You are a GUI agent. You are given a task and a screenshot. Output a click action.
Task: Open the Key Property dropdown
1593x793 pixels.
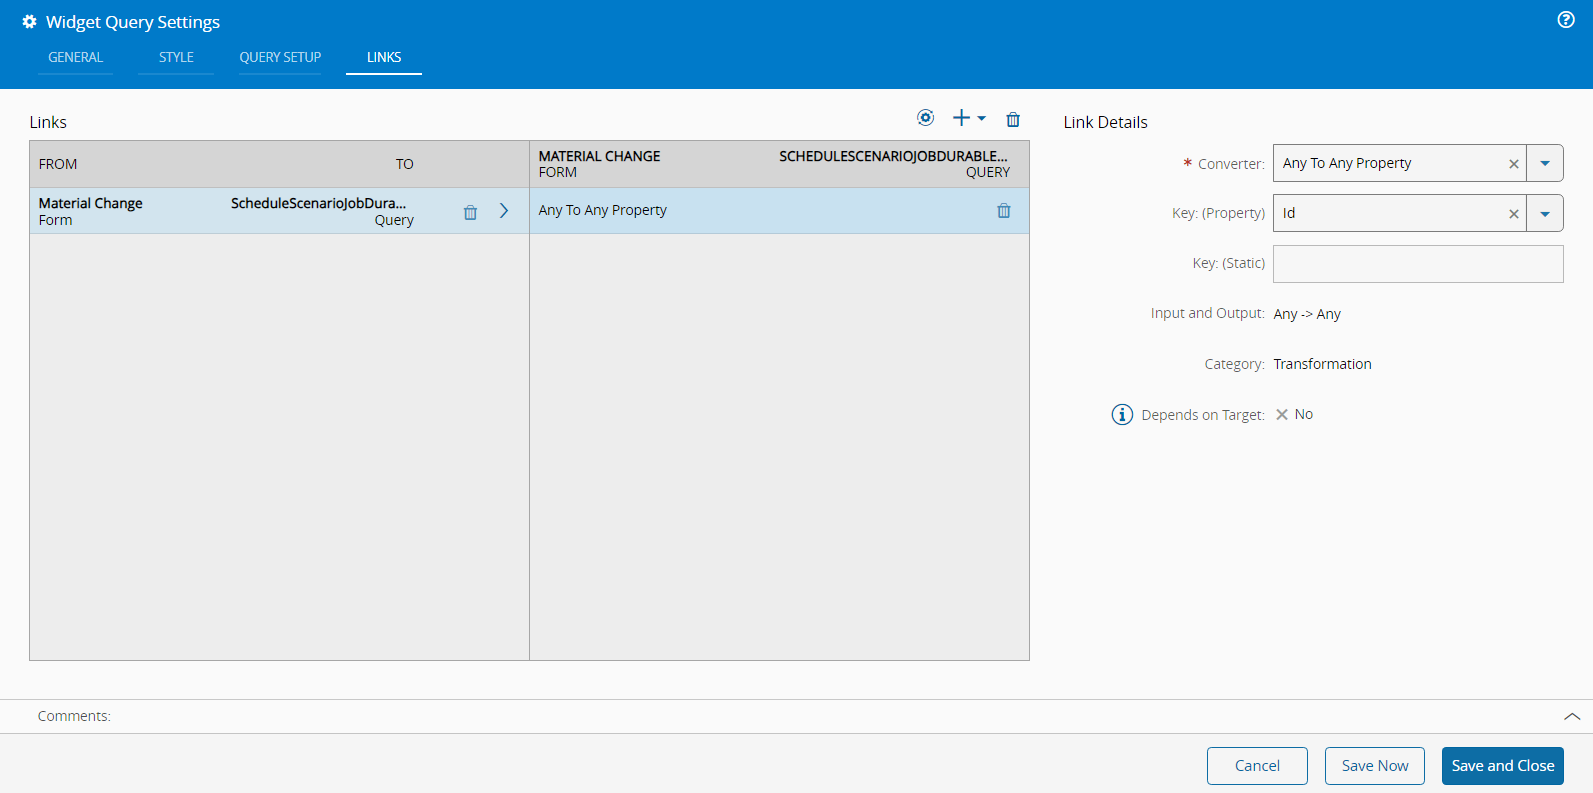1545,214
